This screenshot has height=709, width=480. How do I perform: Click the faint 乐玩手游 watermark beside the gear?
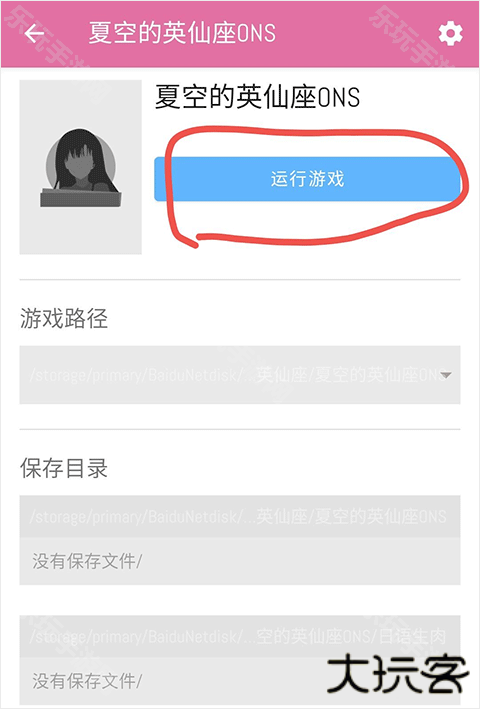click(x=409, y=36)
